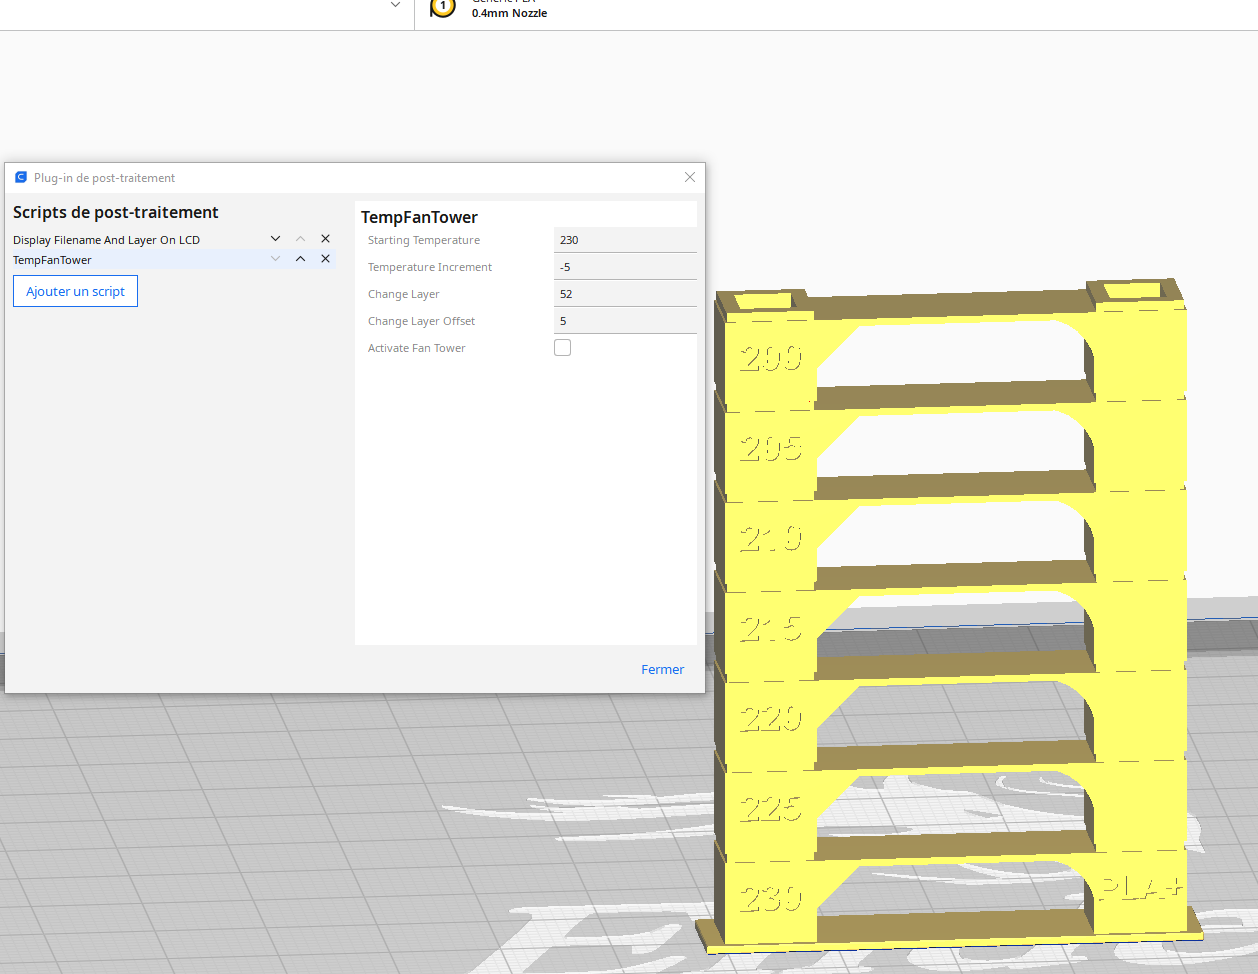Select the TempFanTower script entry
Viewport: 1258px width, 974px height.
(x=52, y=260)
